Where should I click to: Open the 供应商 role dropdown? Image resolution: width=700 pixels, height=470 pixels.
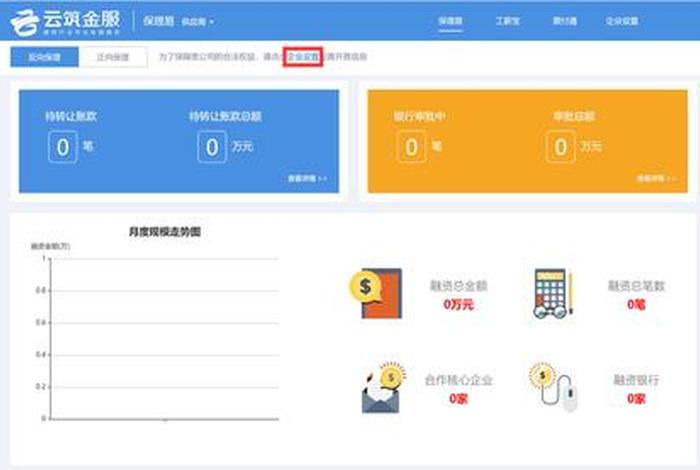point(197,21)
